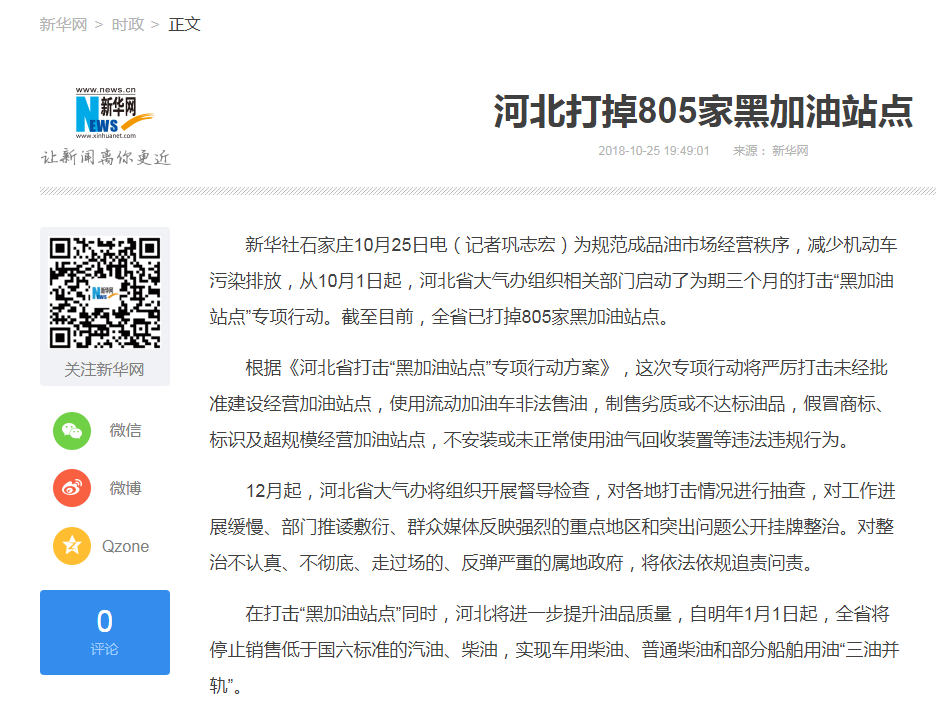Open the blue 0 评论 comments box

tap(104, 632)
